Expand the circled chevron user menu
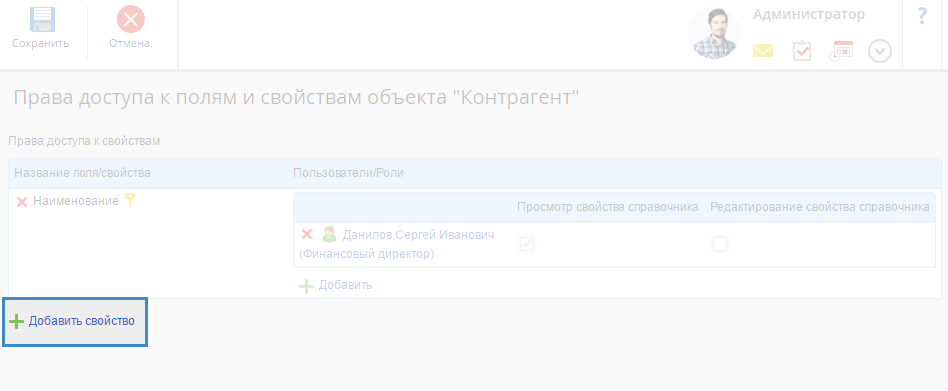948x391 pixels. [x=880, y=51]
